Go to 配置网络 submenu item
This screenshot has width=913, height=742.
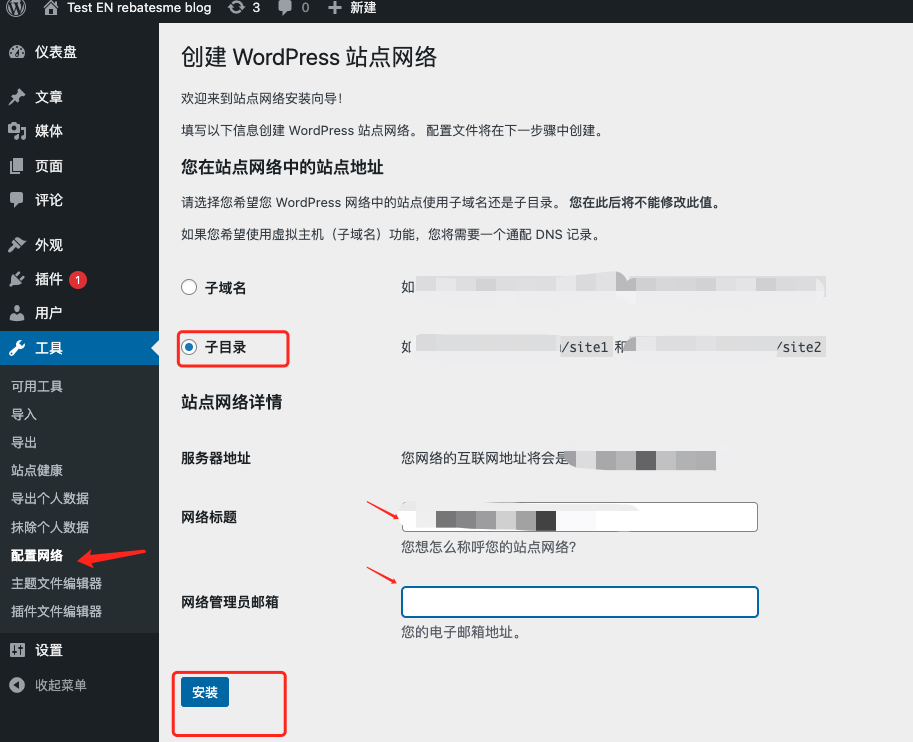pos(37,555)
